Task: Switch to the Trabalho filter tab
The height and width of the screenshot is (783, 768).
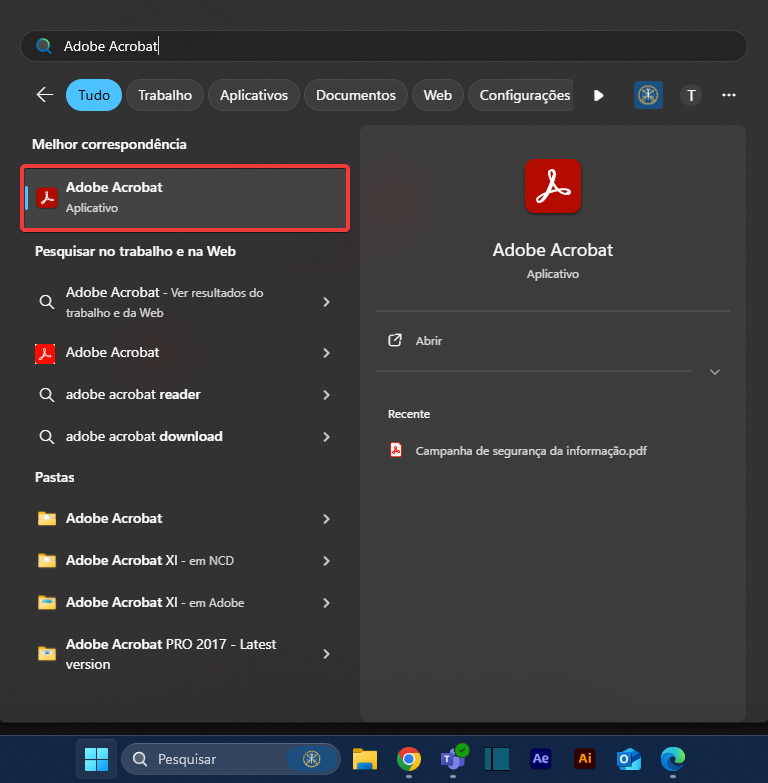Action: 165,95
